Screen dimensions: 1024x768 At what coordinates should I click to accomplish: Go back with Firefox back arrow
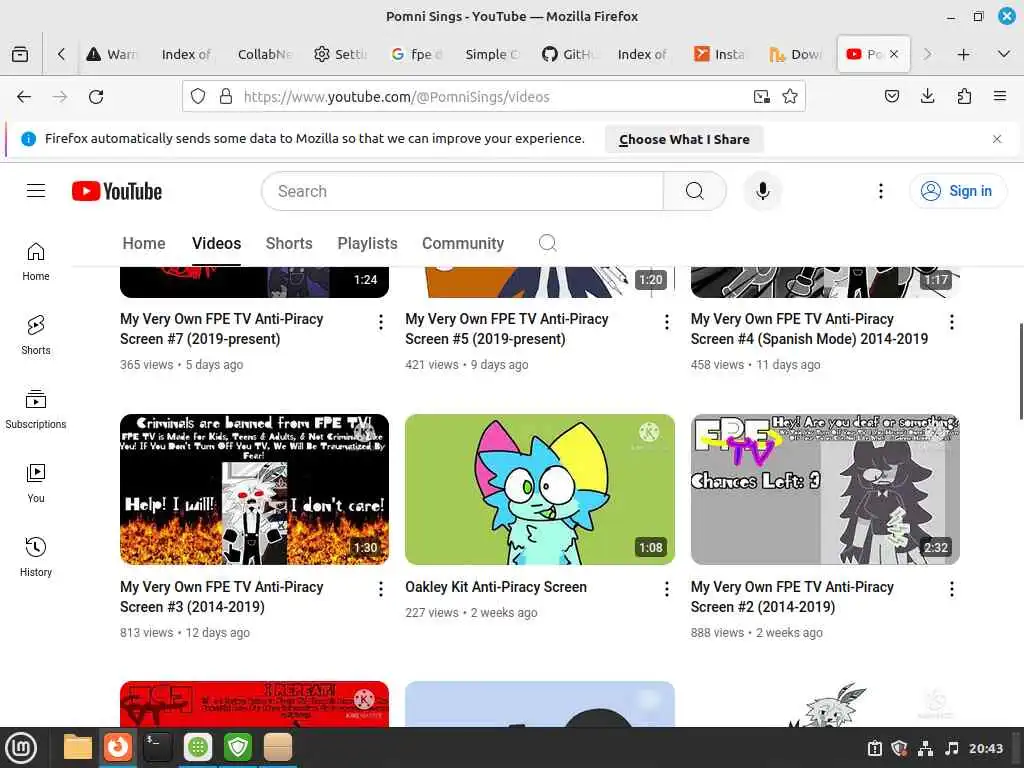[x=24, y=97]
